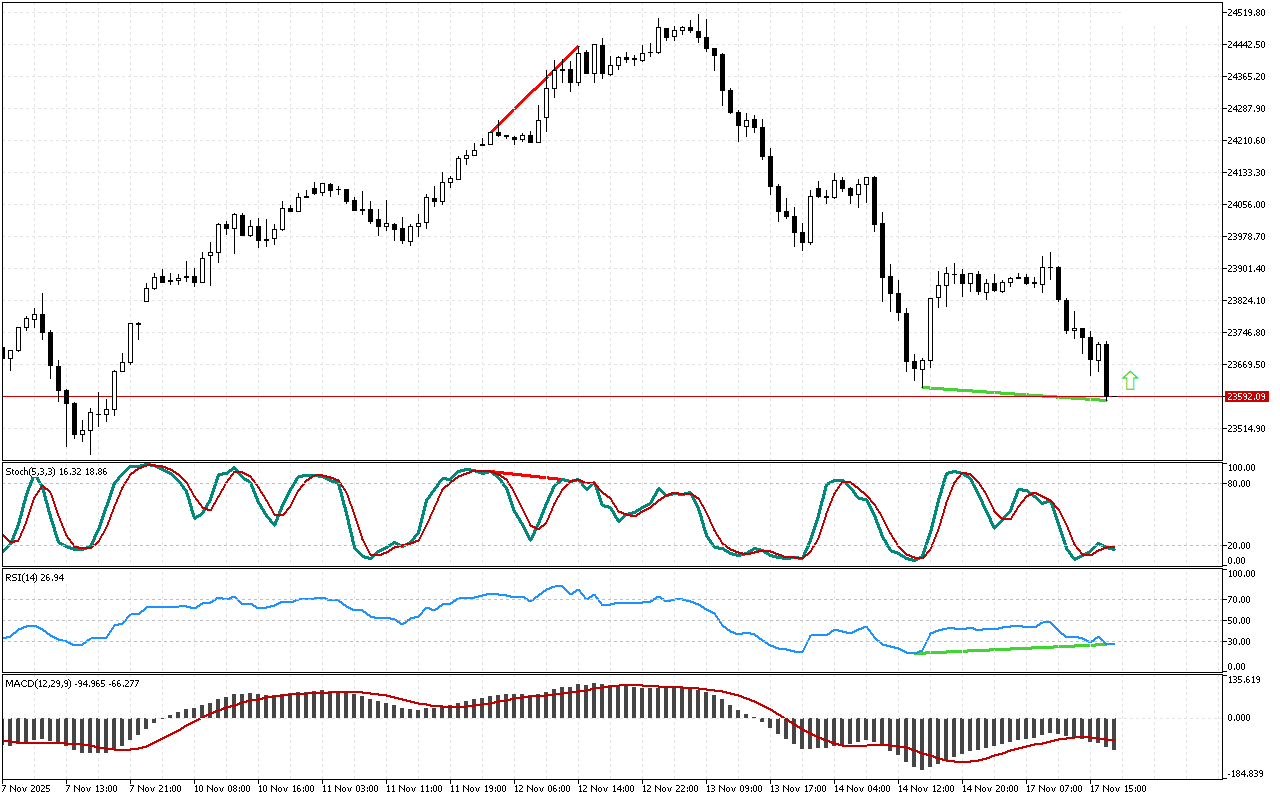Screen dimensions: 1280x800
Task: Click the 135.619 value on MACD scale
Action: coord(1245,680)
